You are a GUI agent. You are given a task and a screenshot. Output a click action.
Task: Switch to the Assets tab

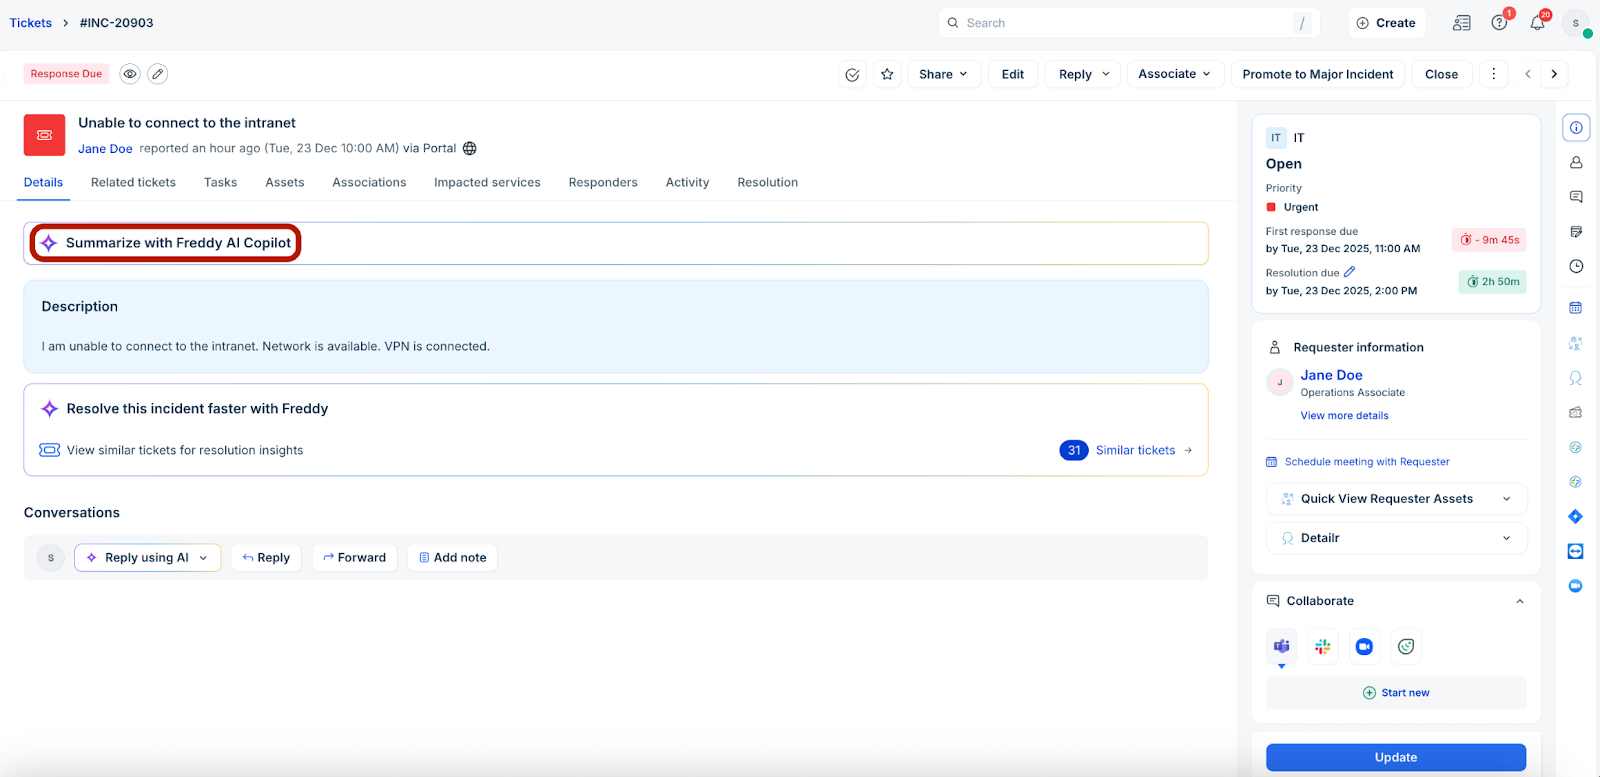[x=285, y=182]
